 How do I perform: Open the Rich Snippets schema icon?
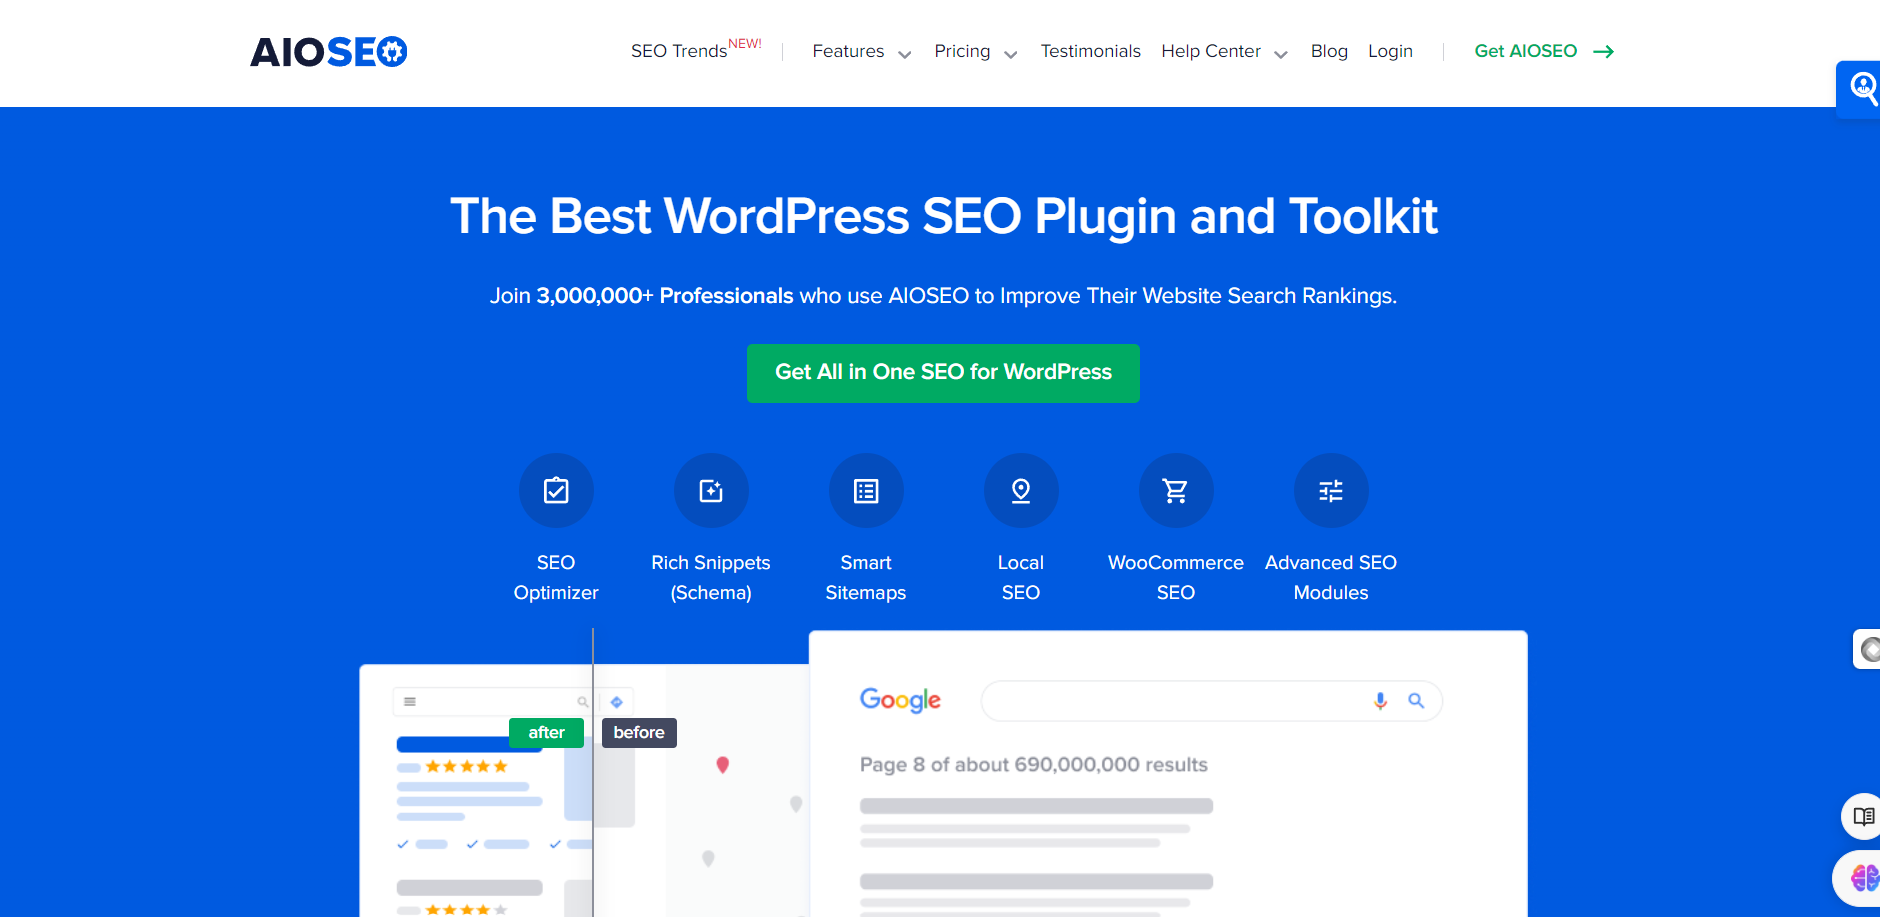tap(711, 491)
